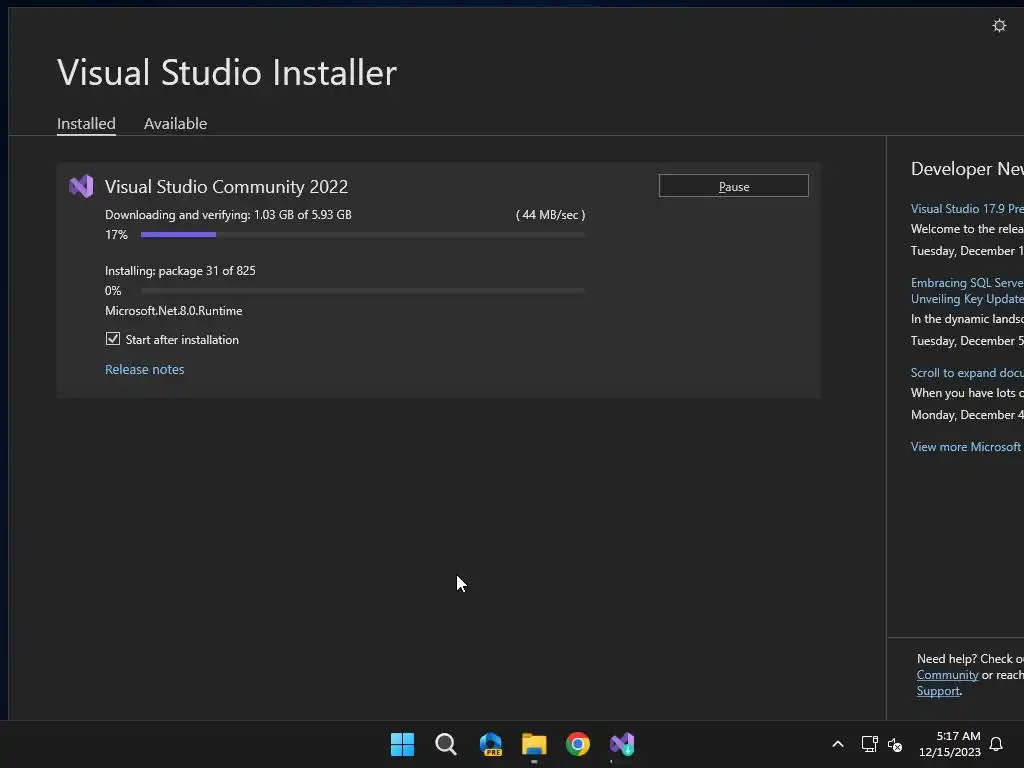
Task: Open taskbar Search magnifier
Action: point(446,744)
